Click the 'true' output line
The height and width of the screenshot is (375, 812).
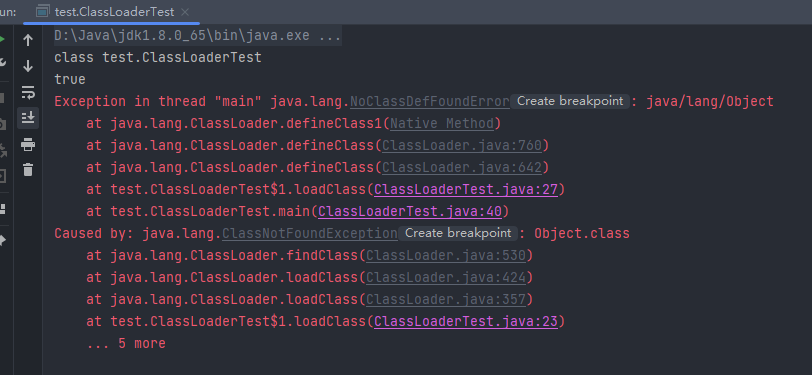[70, 79]
